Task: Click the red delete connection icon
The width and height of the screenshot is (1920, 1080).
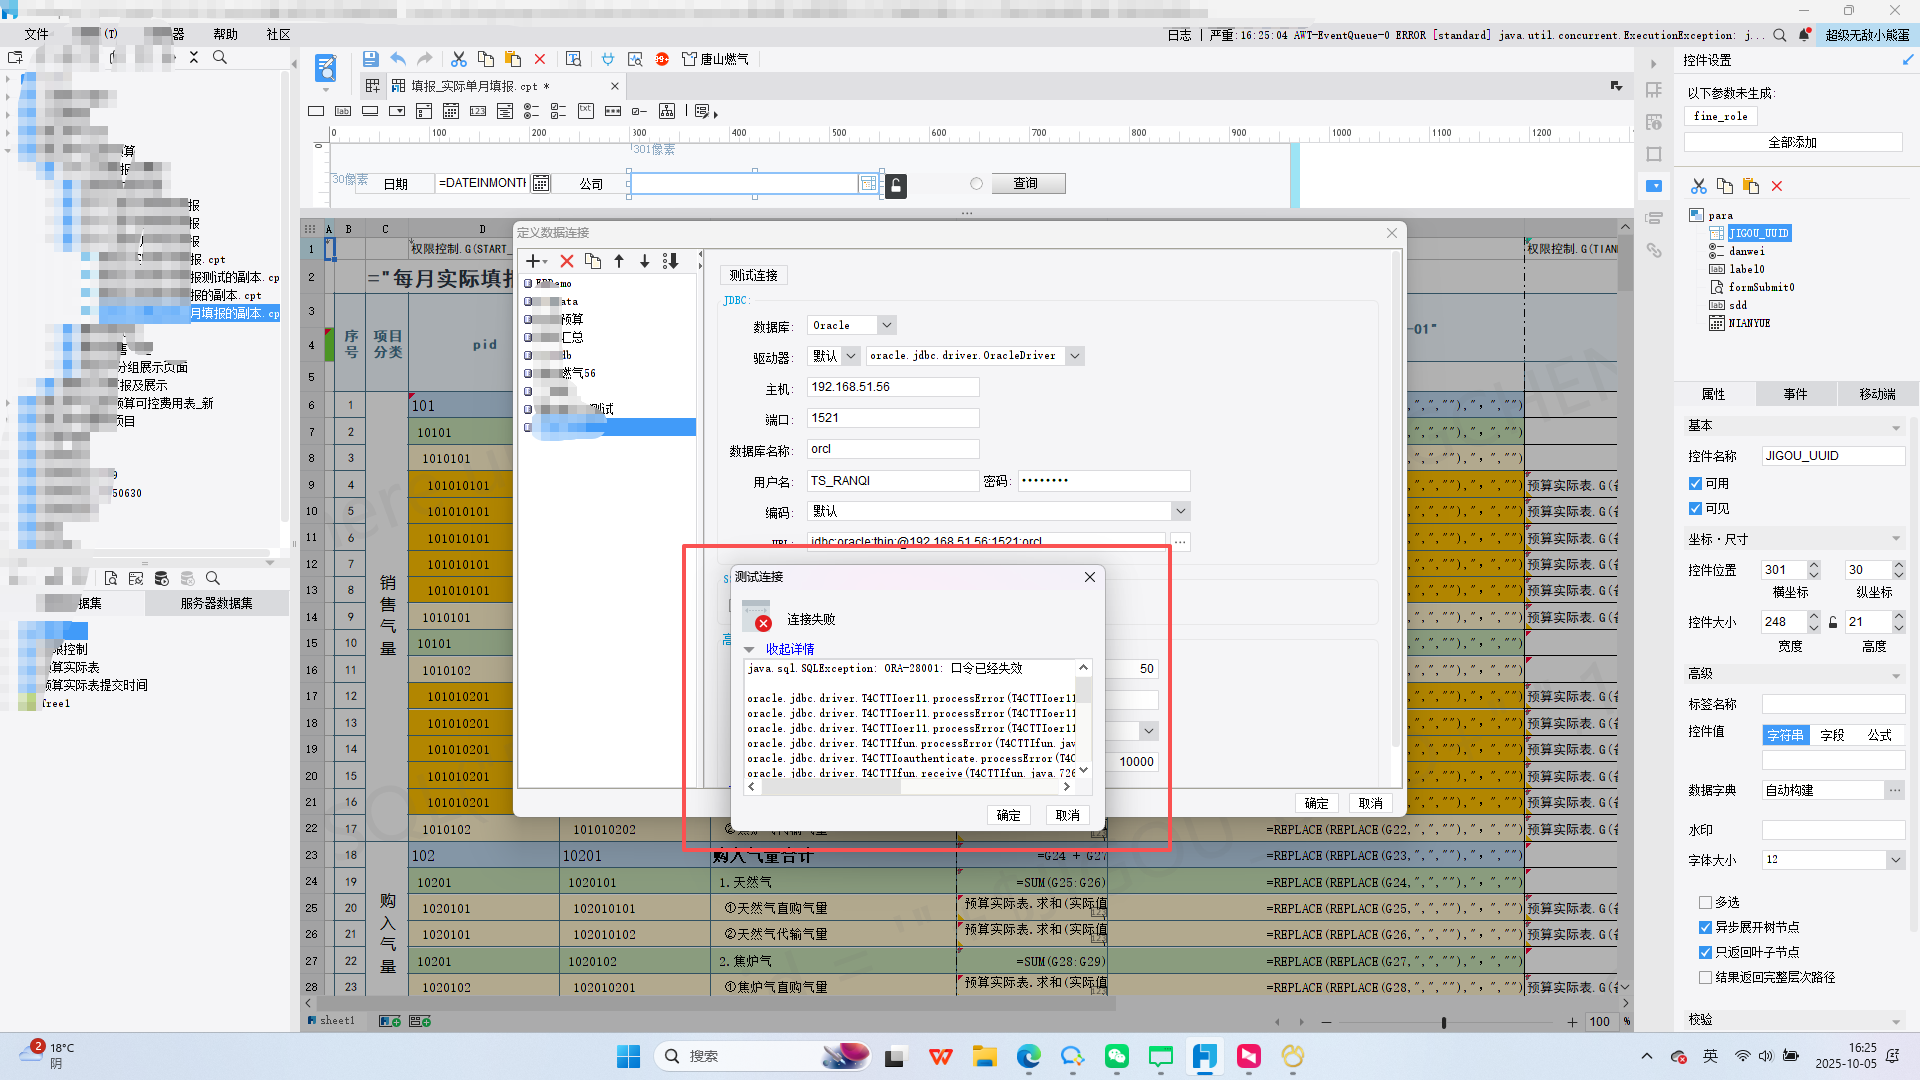Action: click(567, 261)
